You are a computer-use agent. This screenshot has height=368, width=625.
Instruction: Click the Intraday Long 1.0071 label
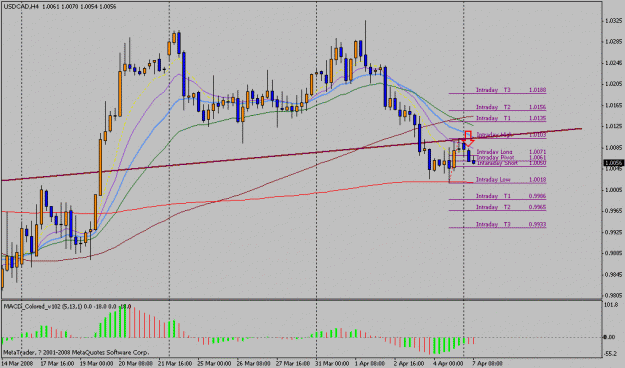[x=511, y=152]
